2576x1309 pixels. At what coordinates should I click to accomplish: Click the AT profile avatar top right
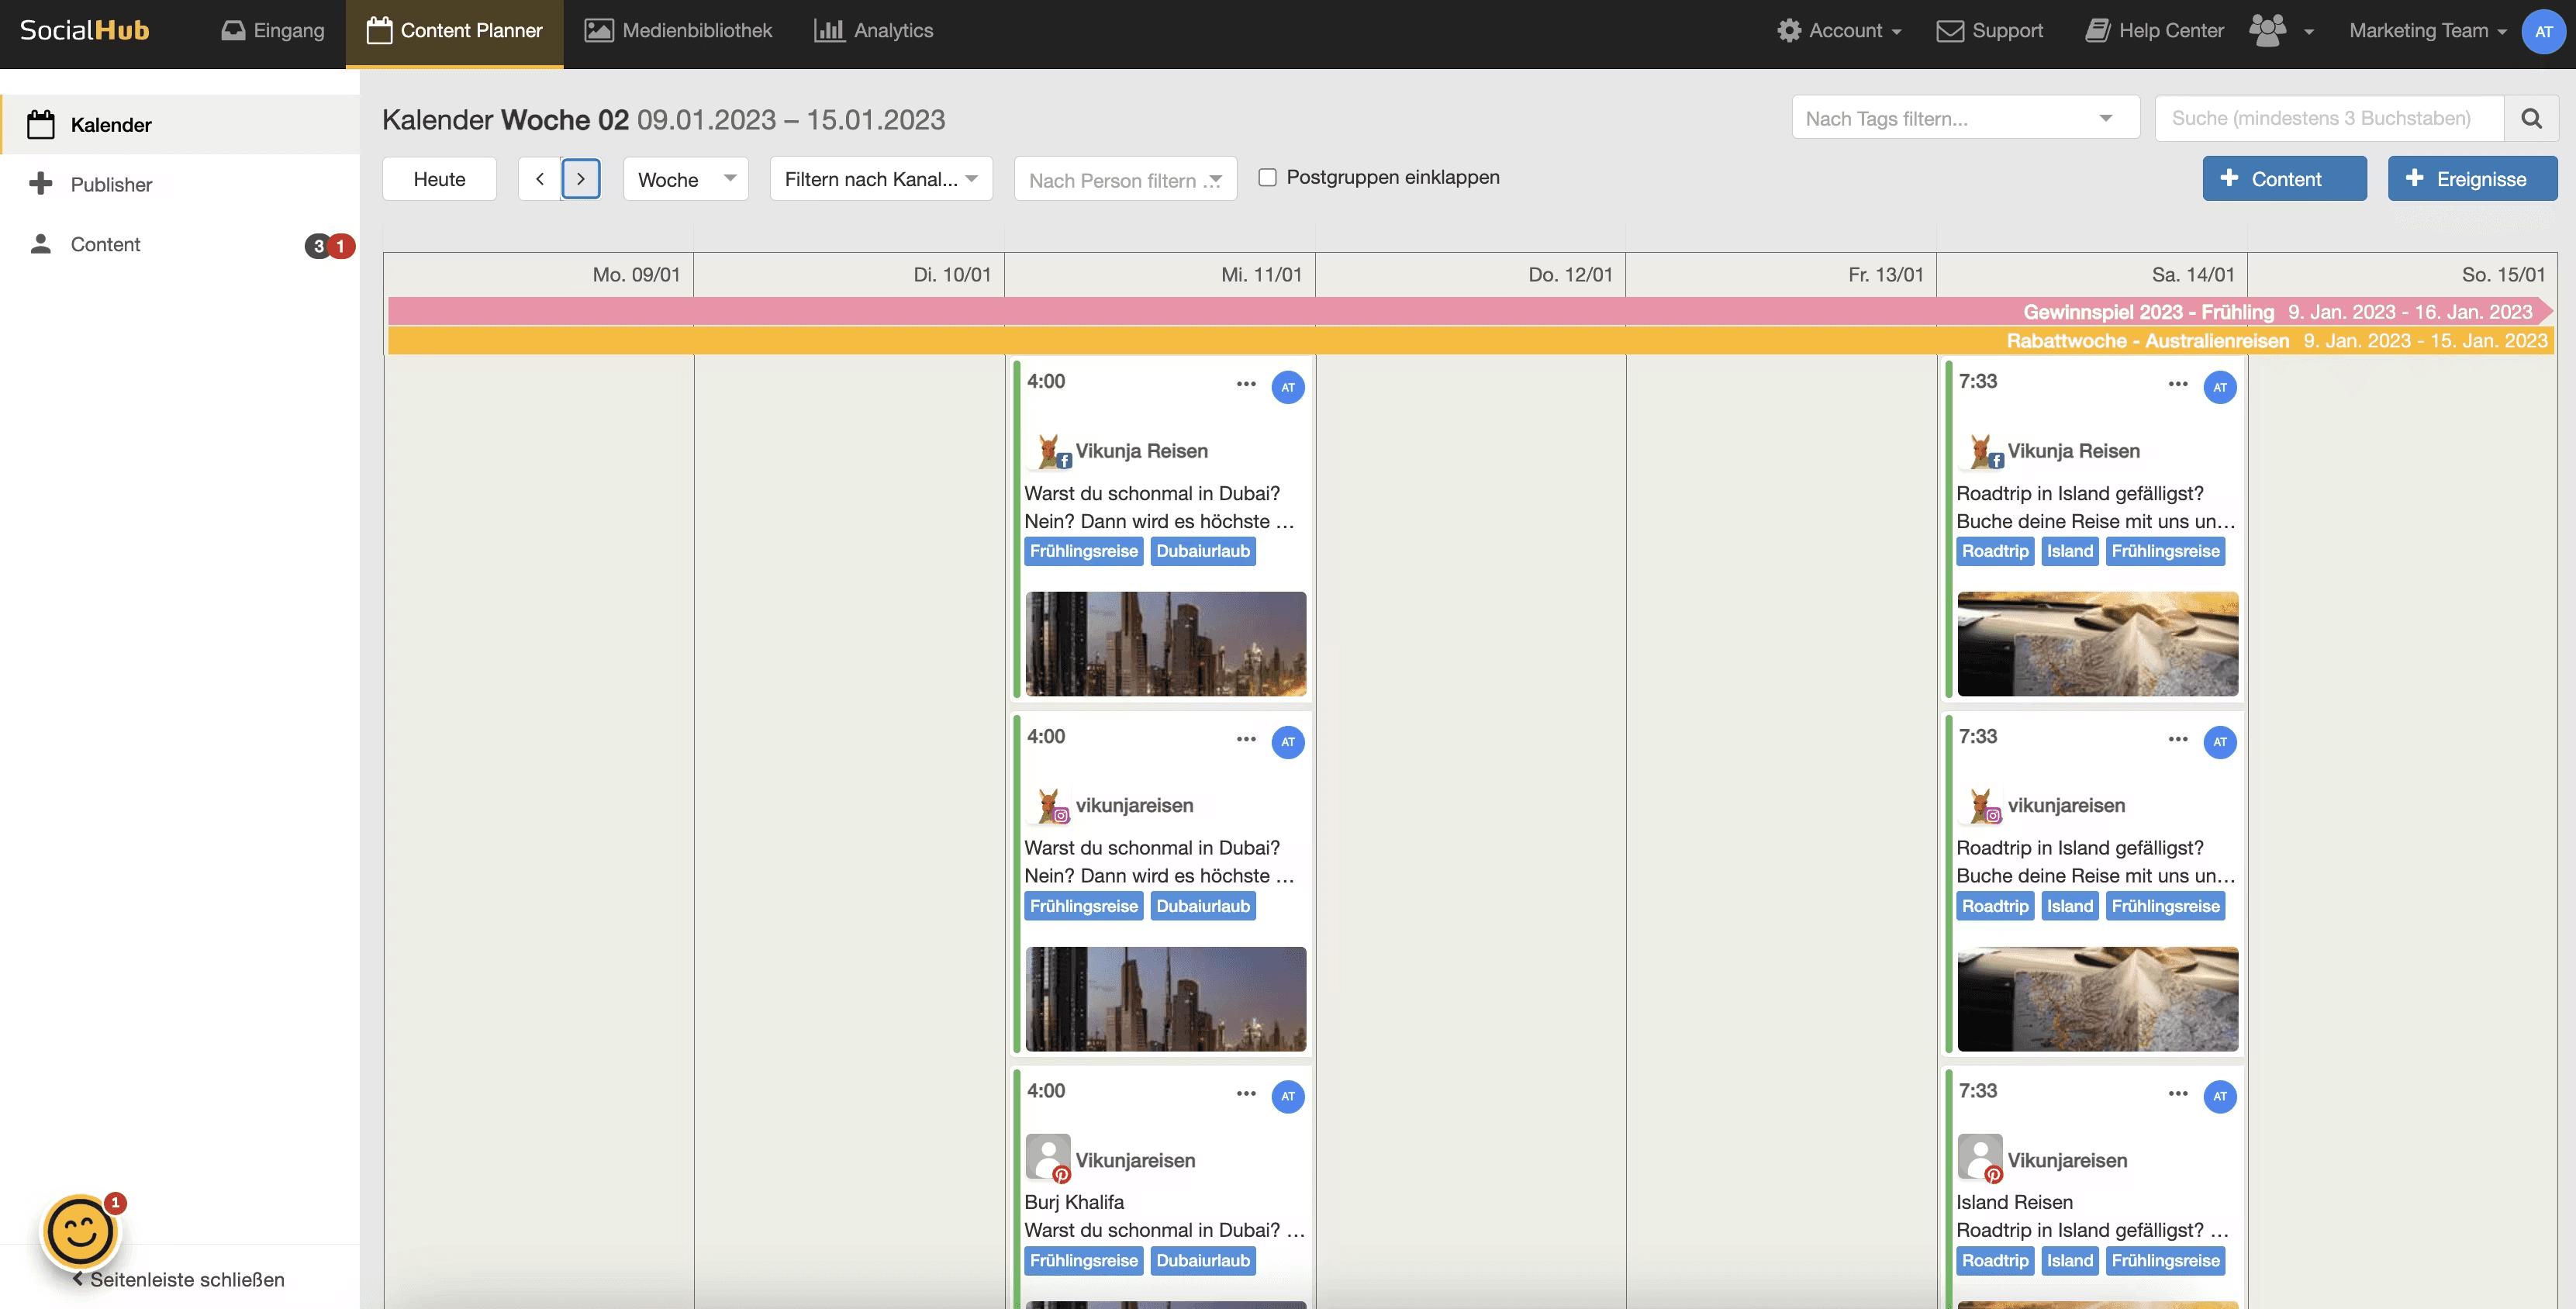point(2543,31)
